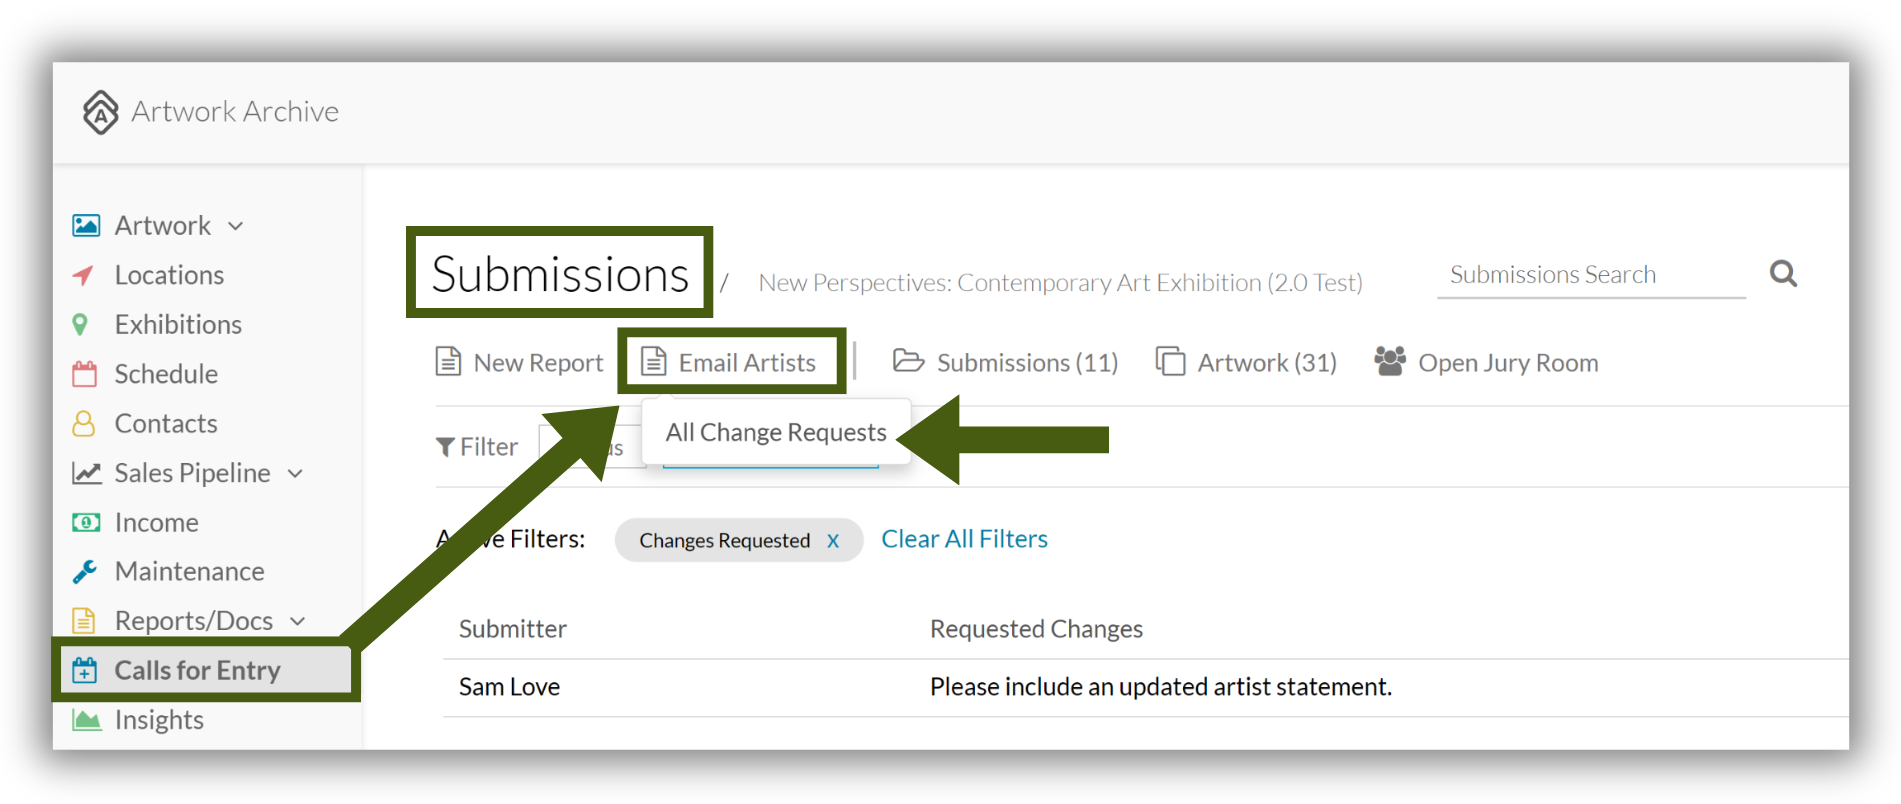
Task: Click the Artwork Archive logo icon
Action: click(x=100, y=112)
